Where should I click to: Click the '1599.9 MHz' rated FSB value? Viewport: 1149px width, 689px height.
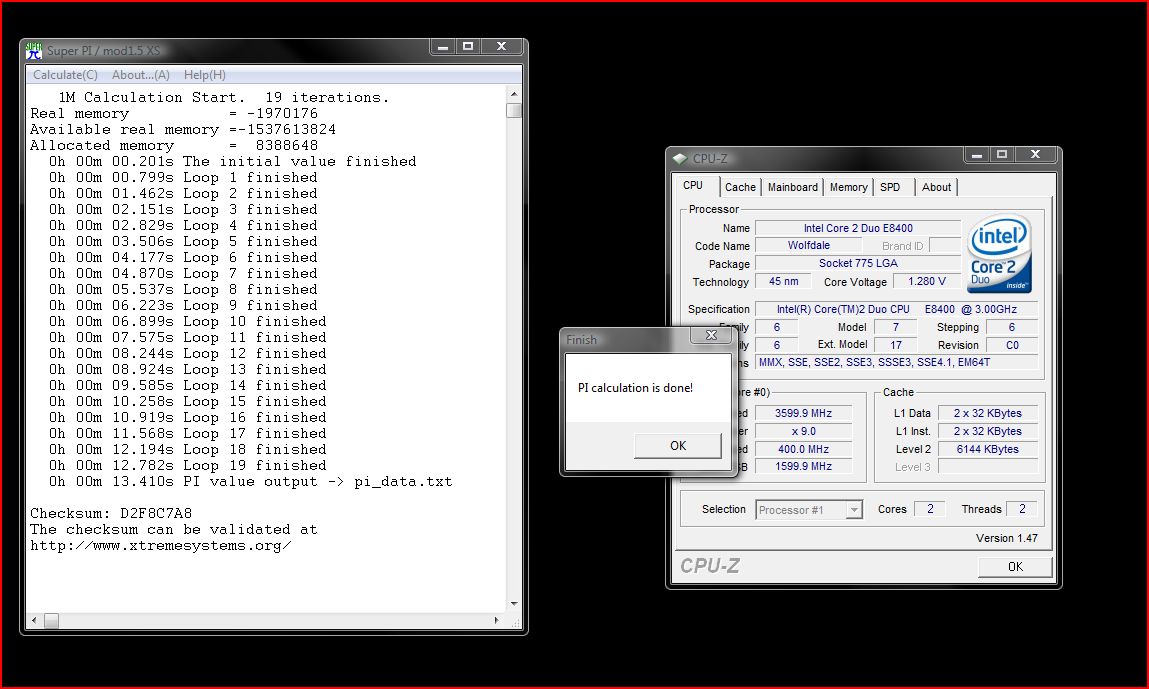tap(803, 466)
